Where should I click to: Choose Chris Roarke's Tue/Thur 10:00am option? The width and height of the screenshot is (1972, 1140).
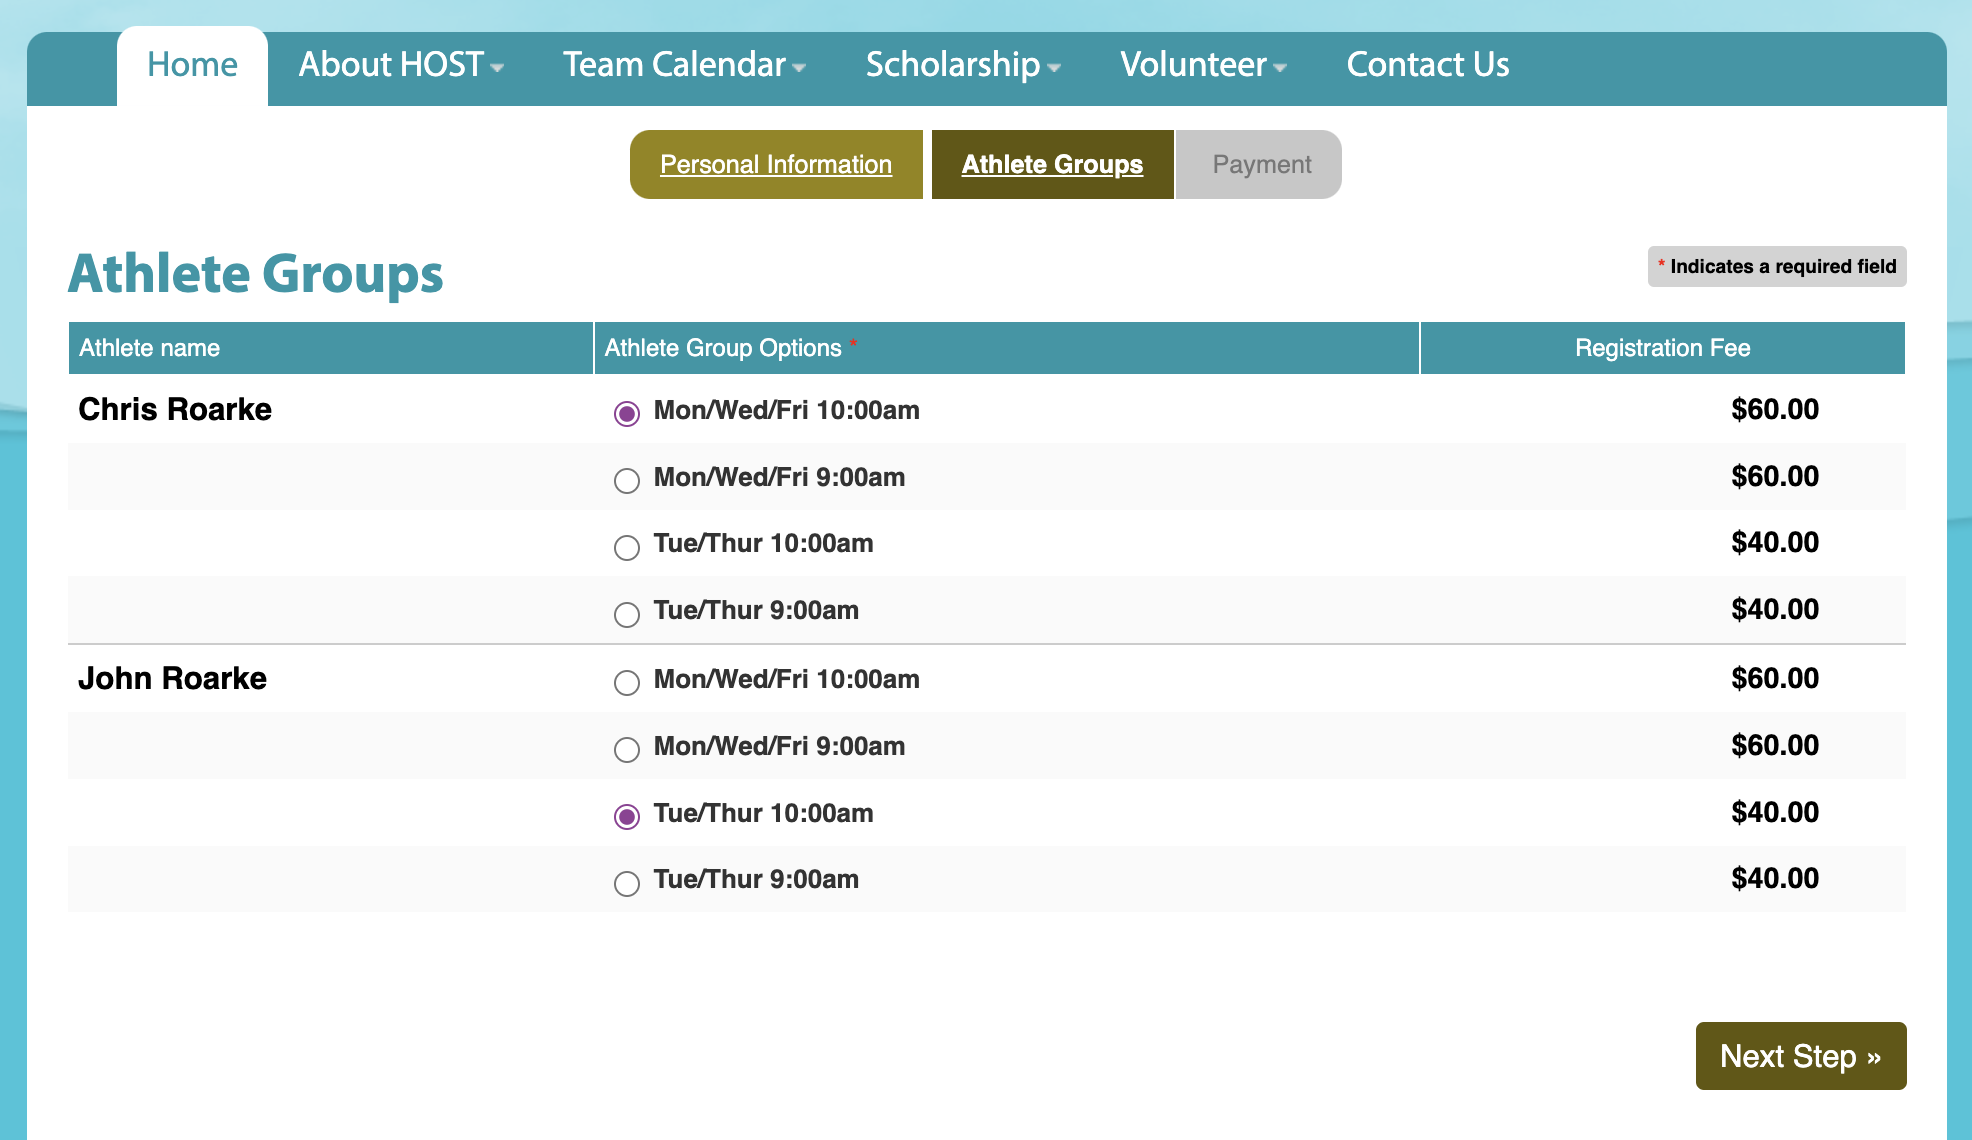pyautogui.click(x=627, y=548)
